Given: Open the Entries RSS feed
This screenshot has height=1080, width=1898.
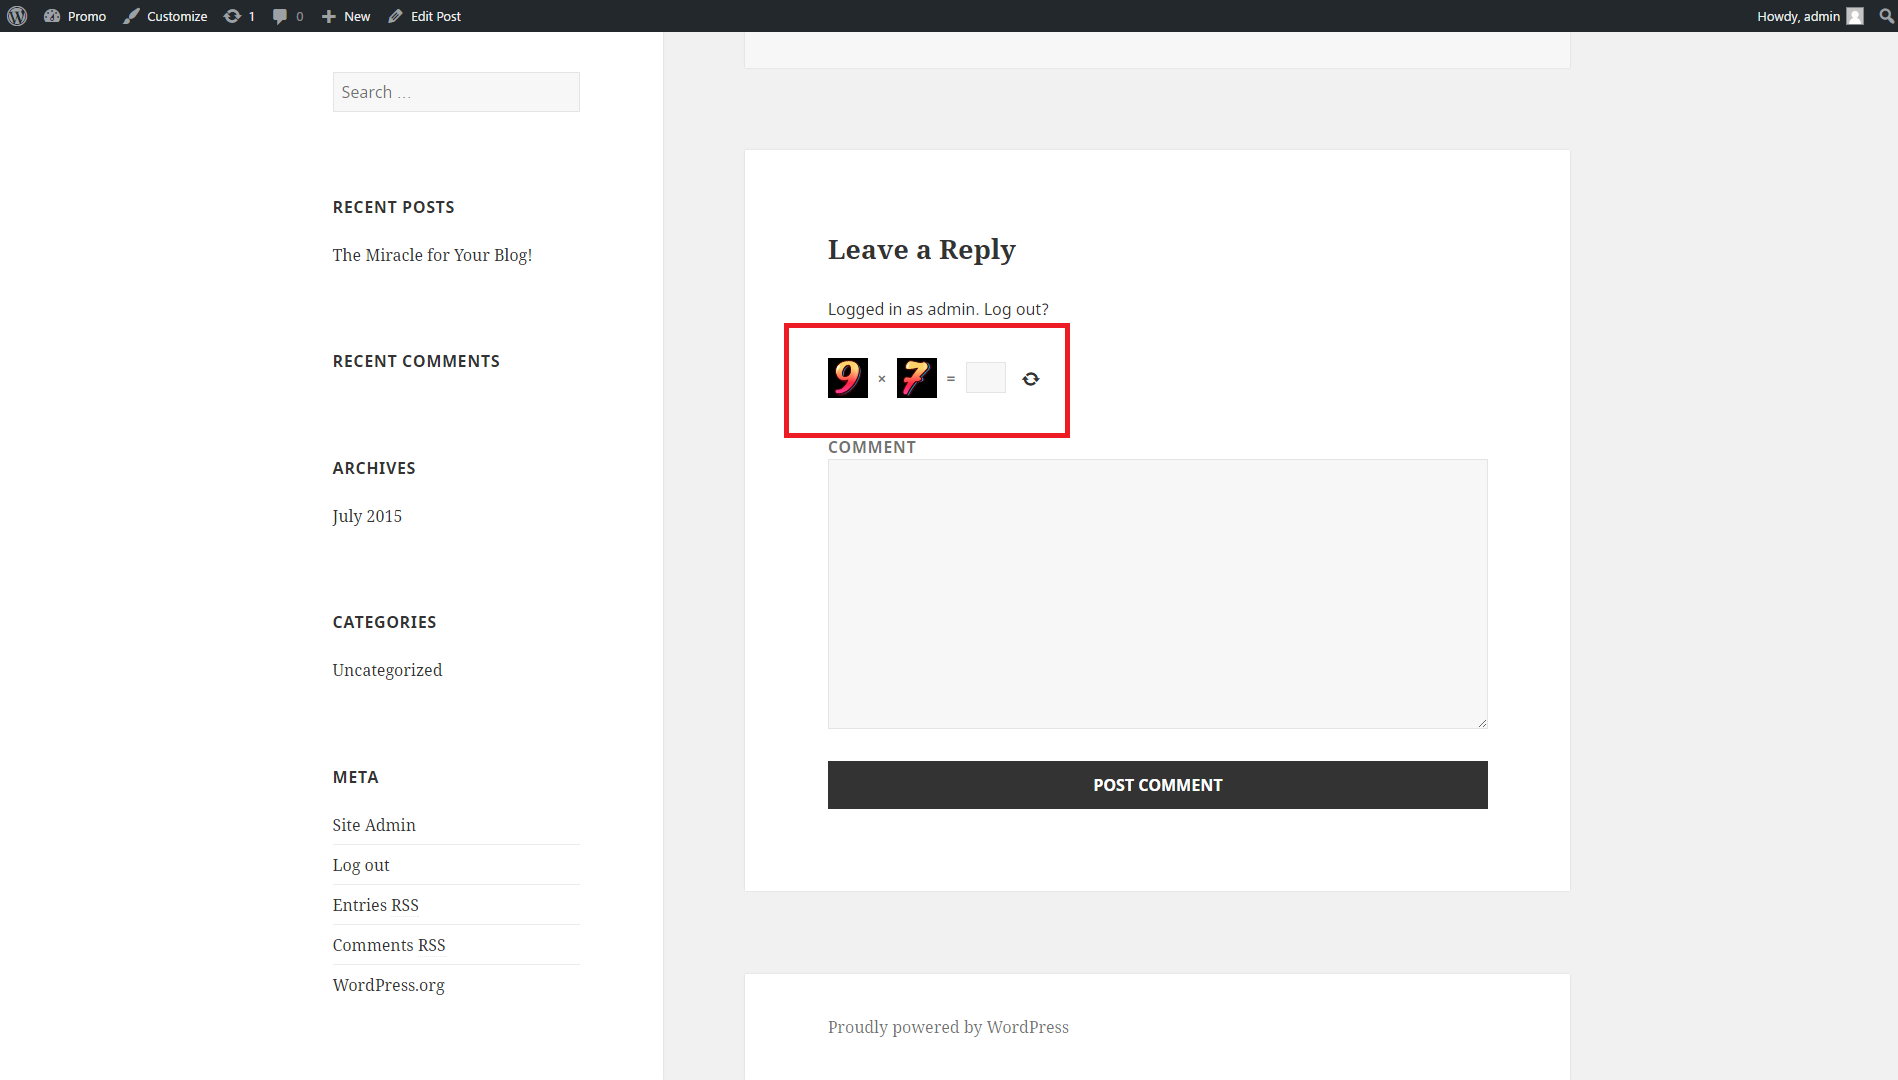Looking at the screenshot, I should pos(376,905).
